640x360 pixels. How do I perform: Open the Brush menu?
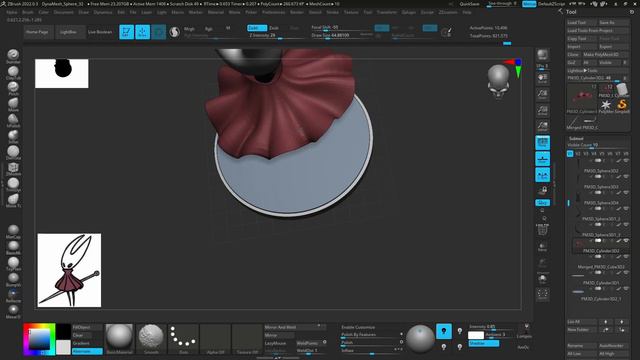(x=28, y=12)
